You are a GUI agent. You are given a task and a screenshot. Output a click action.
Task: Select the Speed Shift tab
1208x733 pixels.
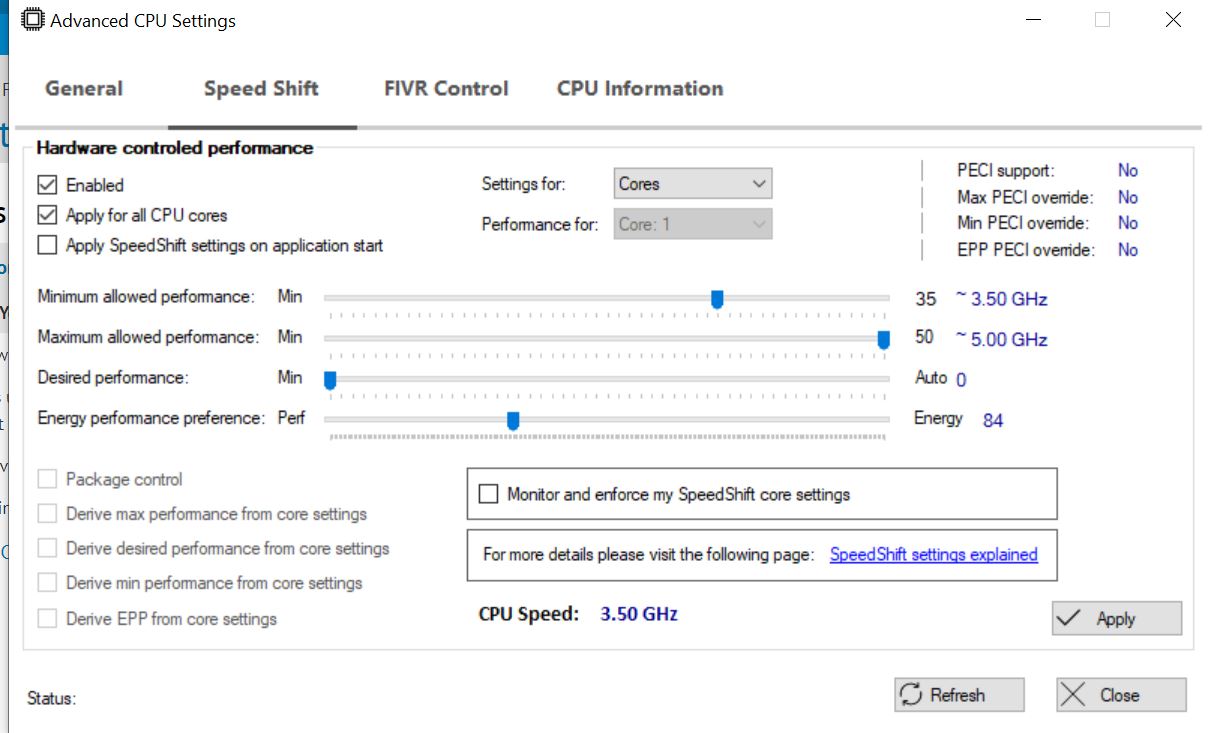[261, 89]
